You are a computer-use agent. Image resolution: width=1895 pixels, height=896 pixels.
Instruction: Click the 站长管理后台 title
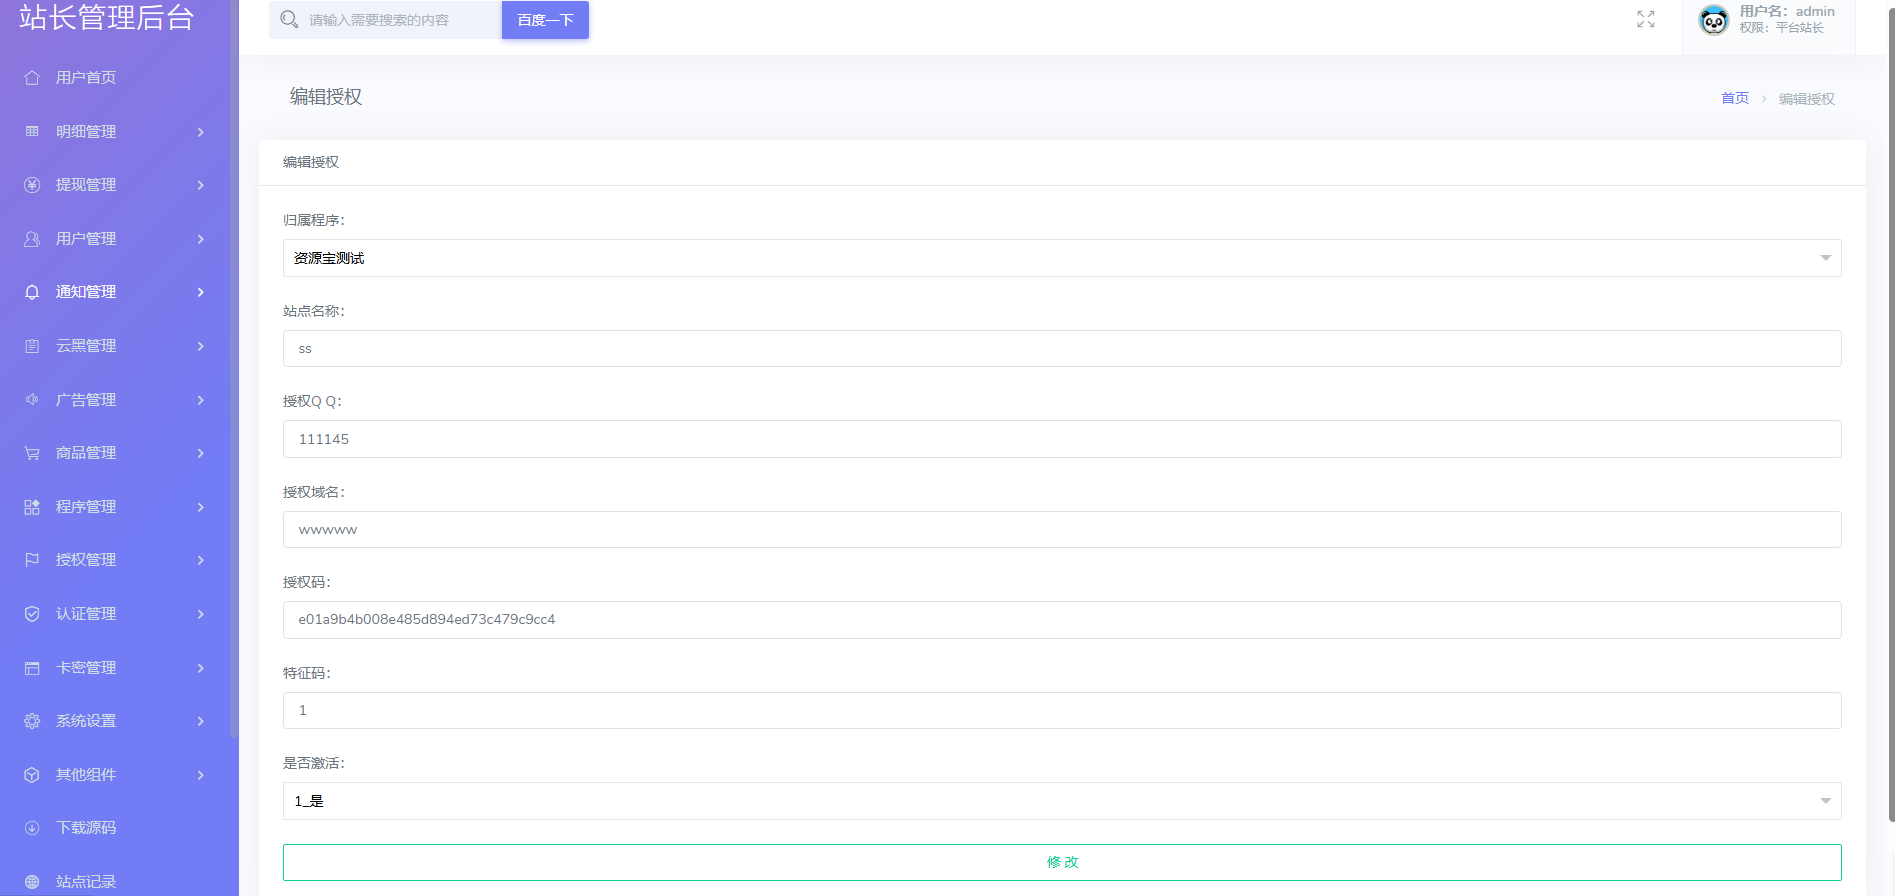click(106, 17)
